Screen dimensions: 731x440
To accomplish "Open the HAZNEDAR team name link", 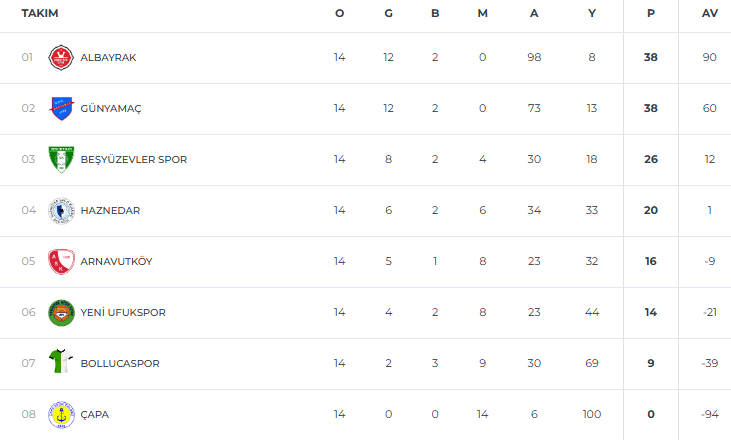I will (109, 211).
